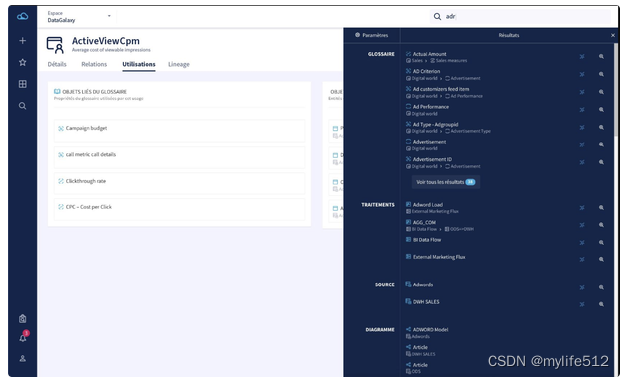Screen dimensions: 625x379
Task: Open the call metric call details card
Action: pos(179,157)
